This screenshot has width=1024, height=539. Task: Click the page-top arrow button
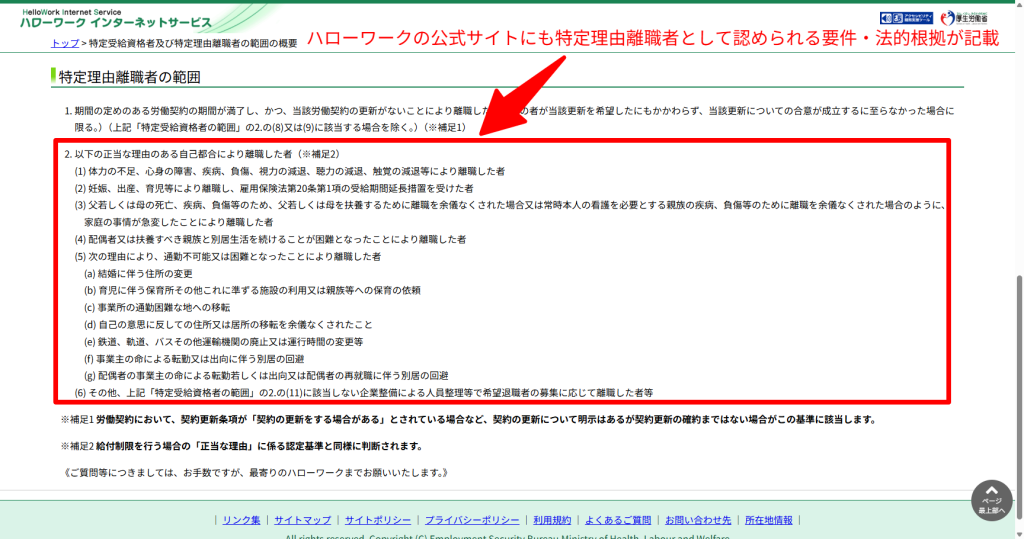(x=991, y=500)
